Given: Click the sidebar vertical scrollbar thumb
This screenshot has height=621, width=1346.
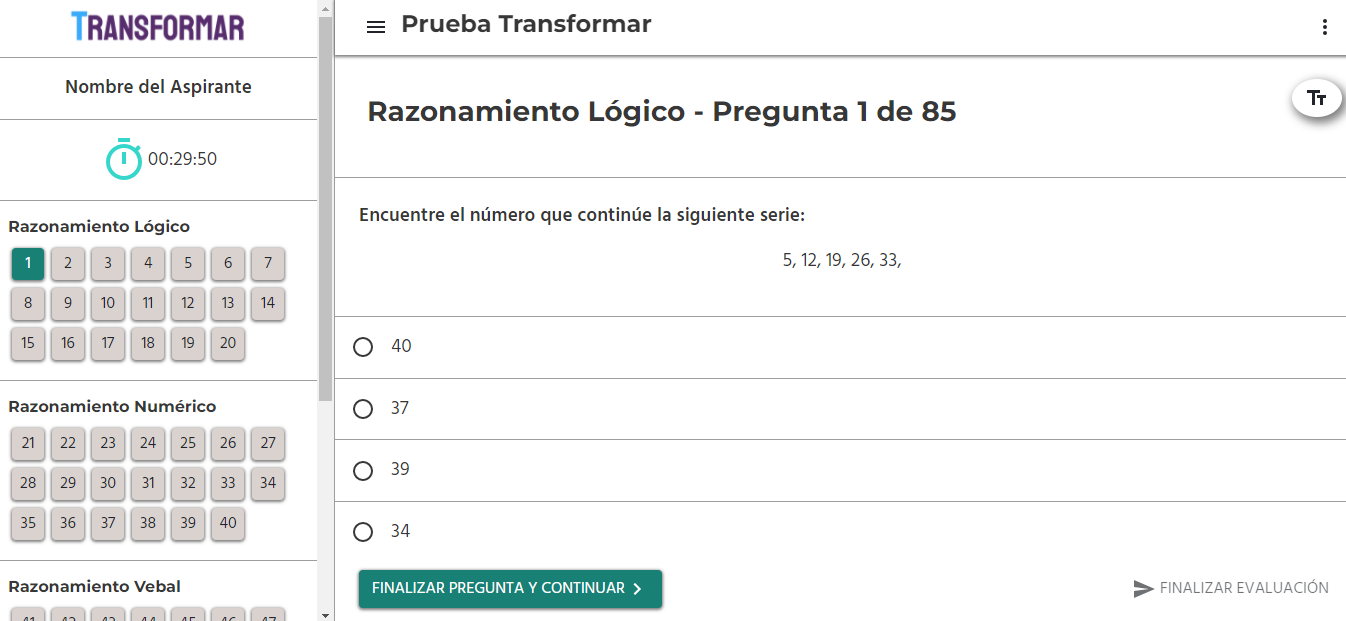Looking at the screenshot, I should pyautogui.click(x=325, y=208).
